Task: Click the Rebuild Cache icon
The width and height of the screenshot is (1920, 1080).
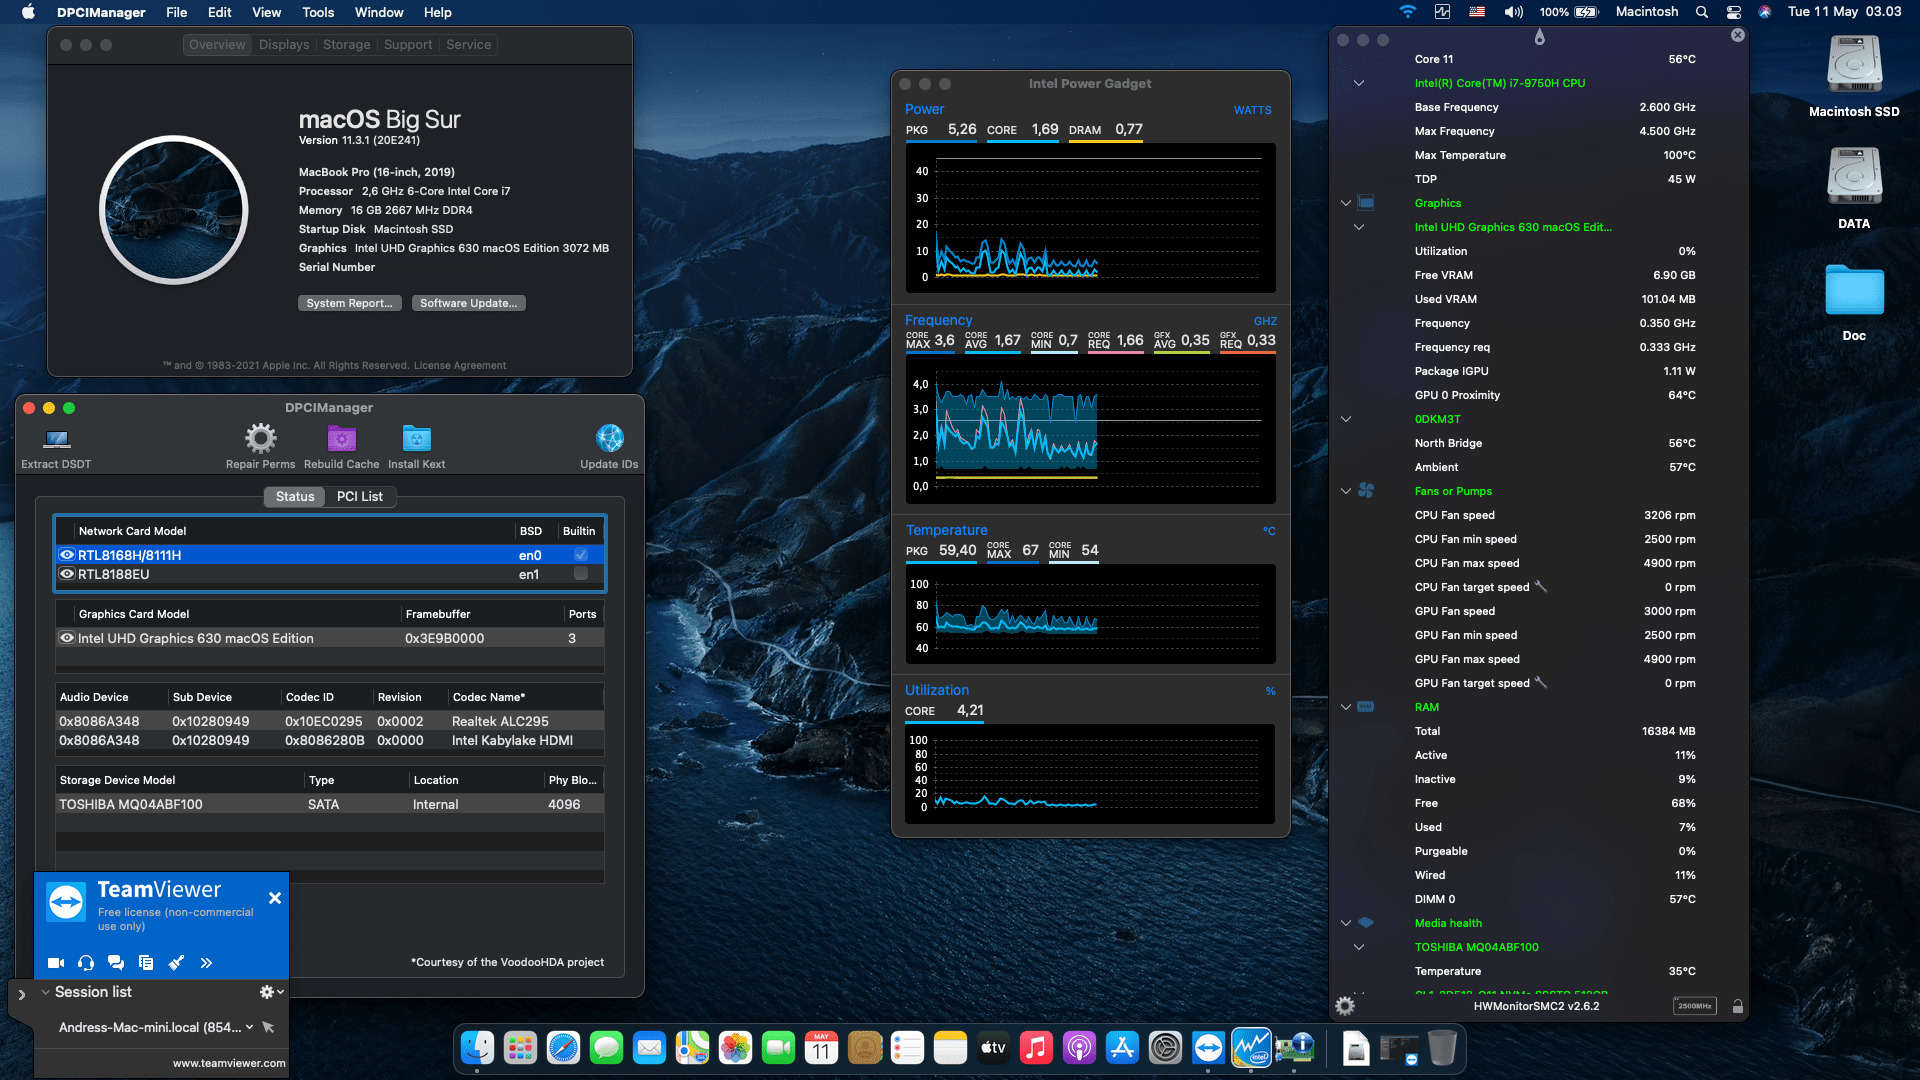Action: coord(341,438)
